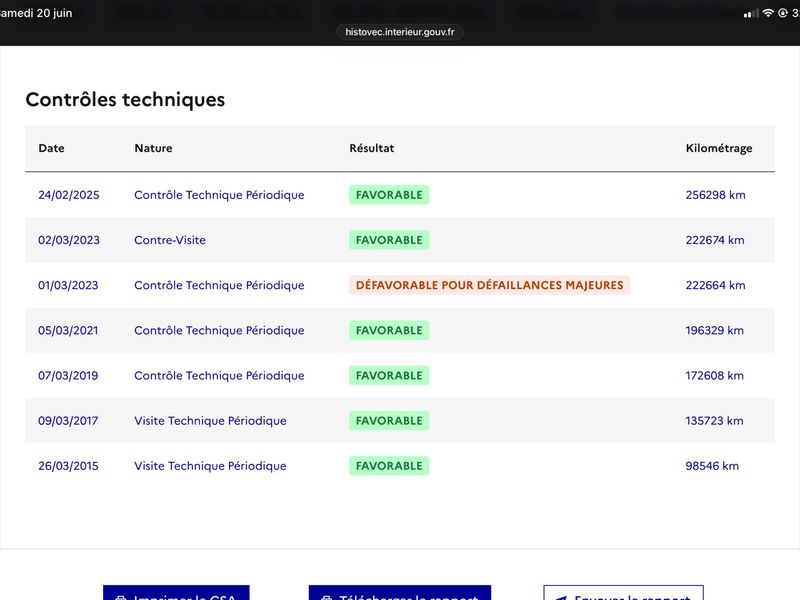Click 'Visite Technique Périodique' in the 26/03/2015 row
This screenshot has height=600, width=800.
click(210, 466)
